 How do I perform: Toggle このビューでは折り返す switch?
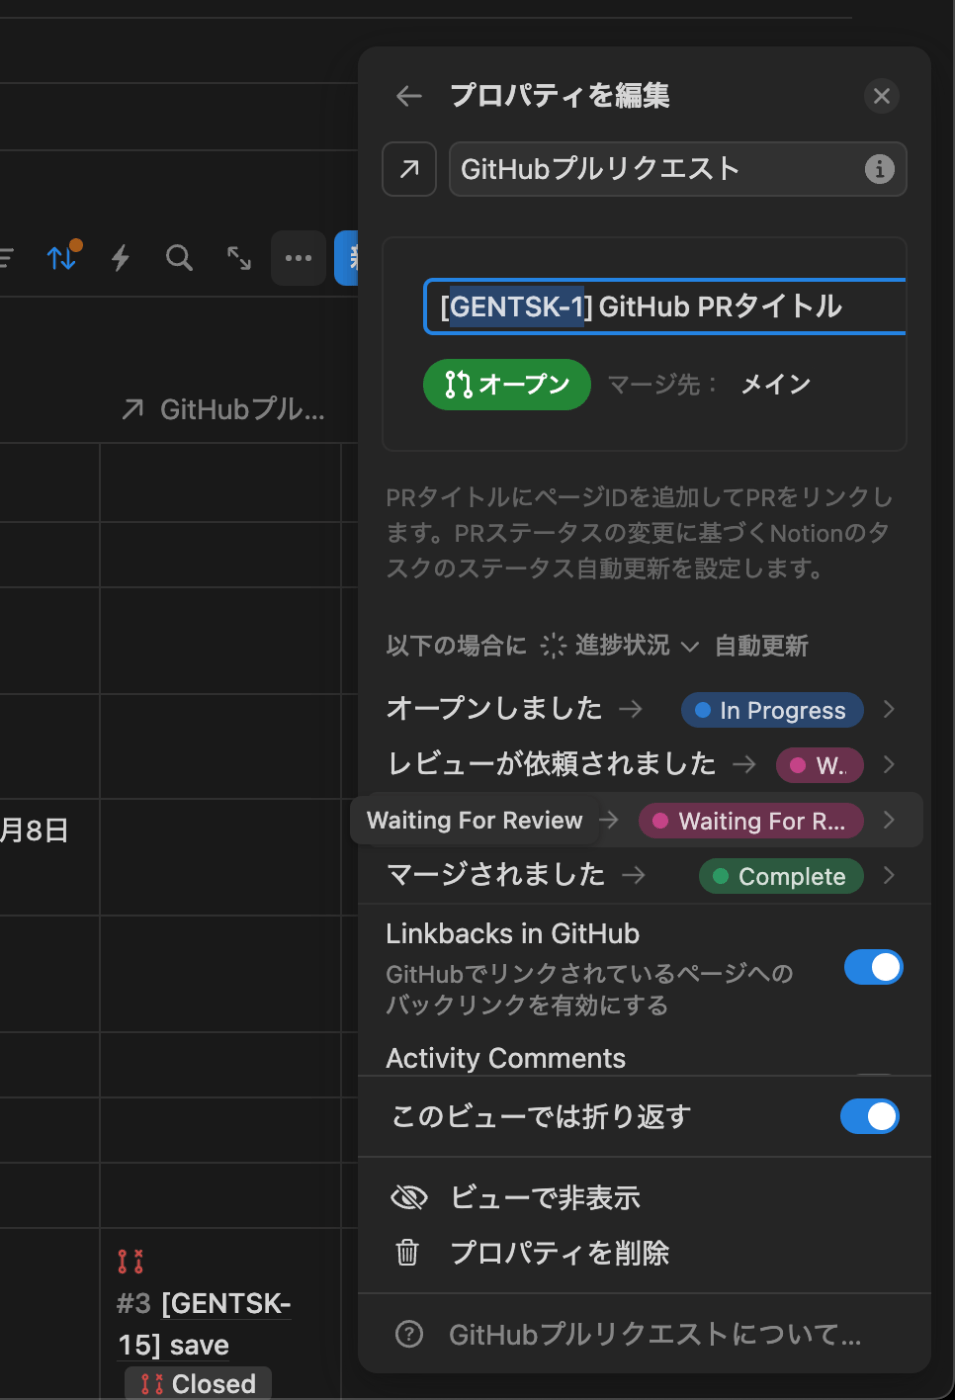tap(870, 1116)
